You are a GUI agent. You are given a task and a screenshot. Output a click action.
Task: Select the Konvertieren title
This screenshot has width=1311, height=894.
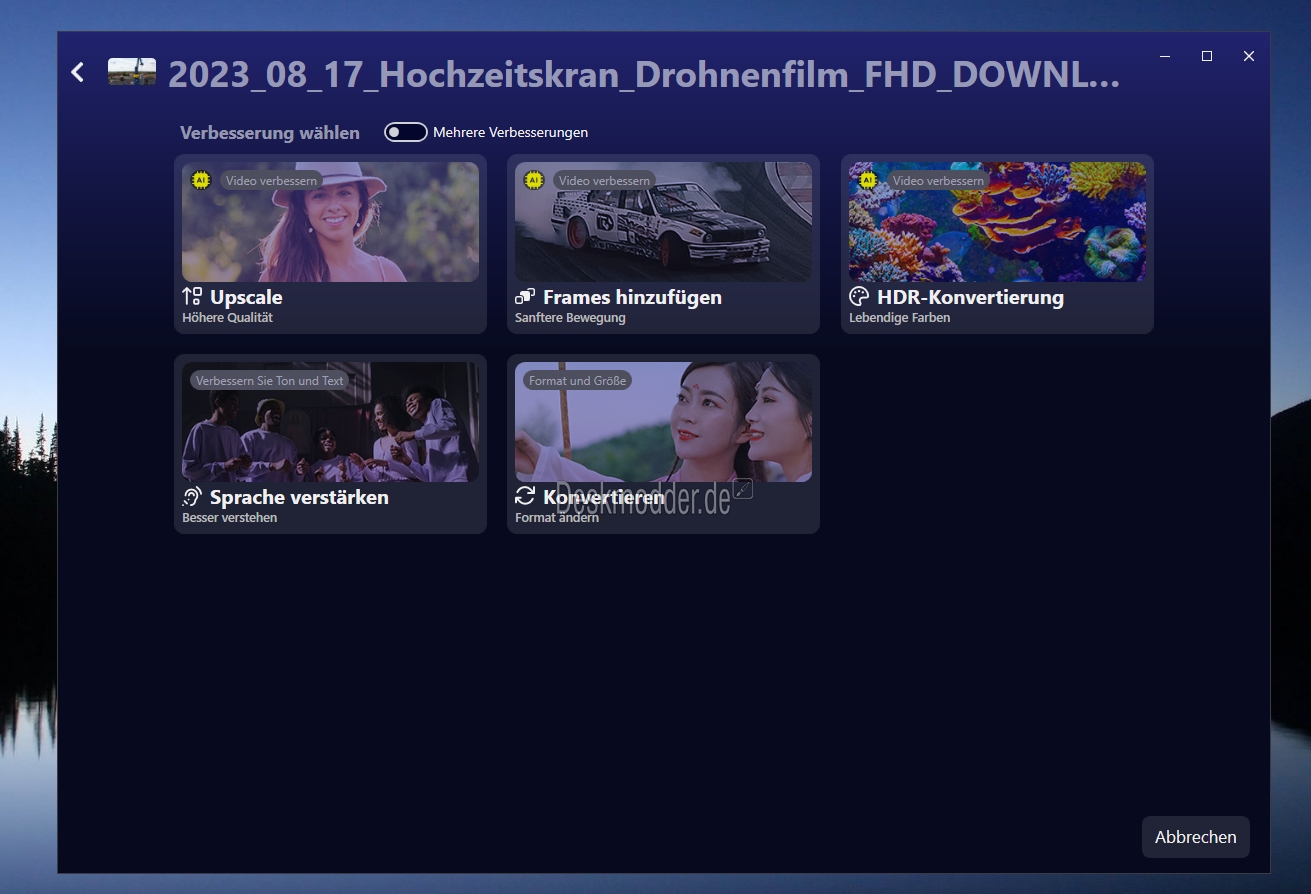(603, 497)
